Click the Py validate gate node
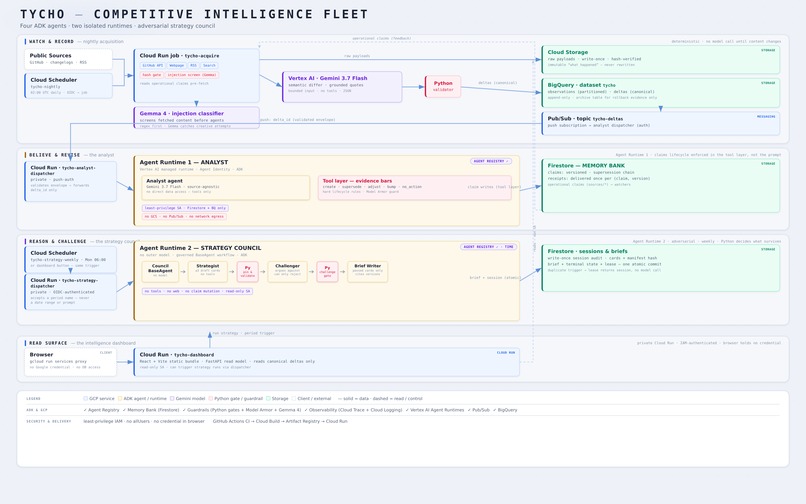Screen dimensions: 806x504 click(247, 272)
